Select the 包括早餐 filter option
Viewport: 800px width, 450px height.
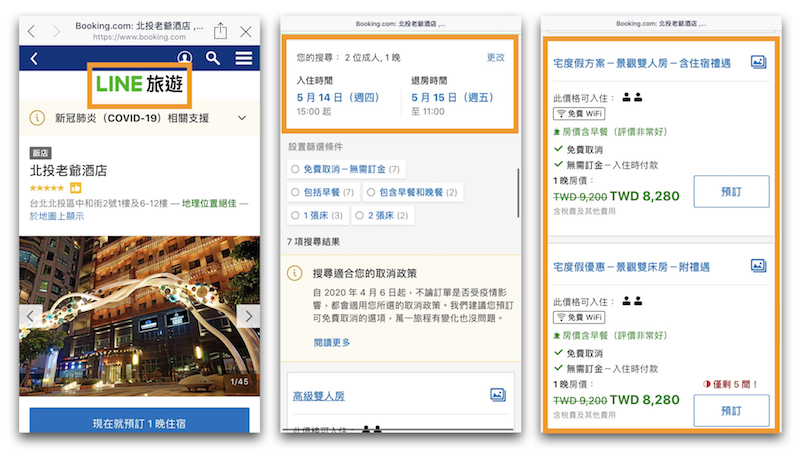pos(322,192)
